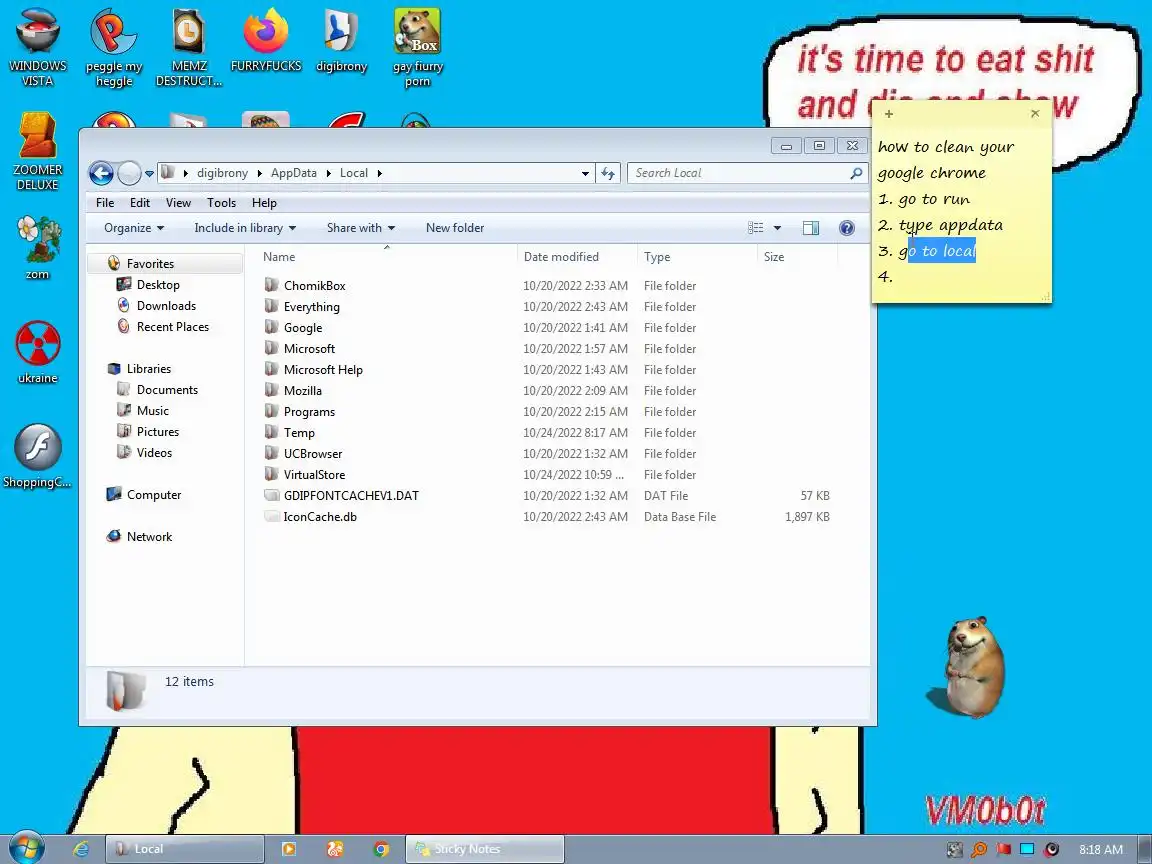1152x864 pixels.
Task: Open the Firefox desktop shortcut
Action: (266, 40)
